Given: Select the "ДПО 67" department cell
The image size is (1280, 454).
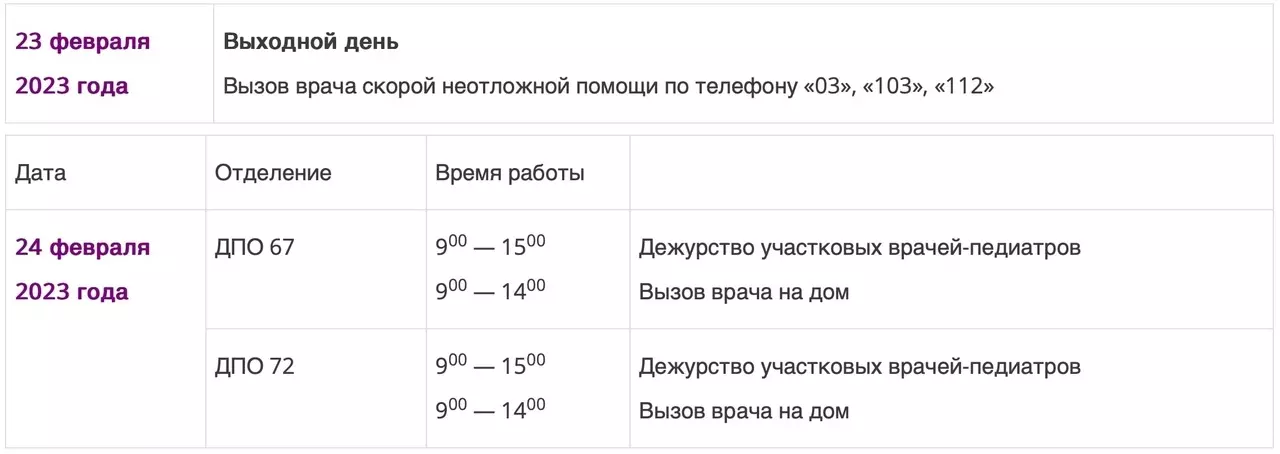Looking at the screenshot, I should [x=255, y=247].
